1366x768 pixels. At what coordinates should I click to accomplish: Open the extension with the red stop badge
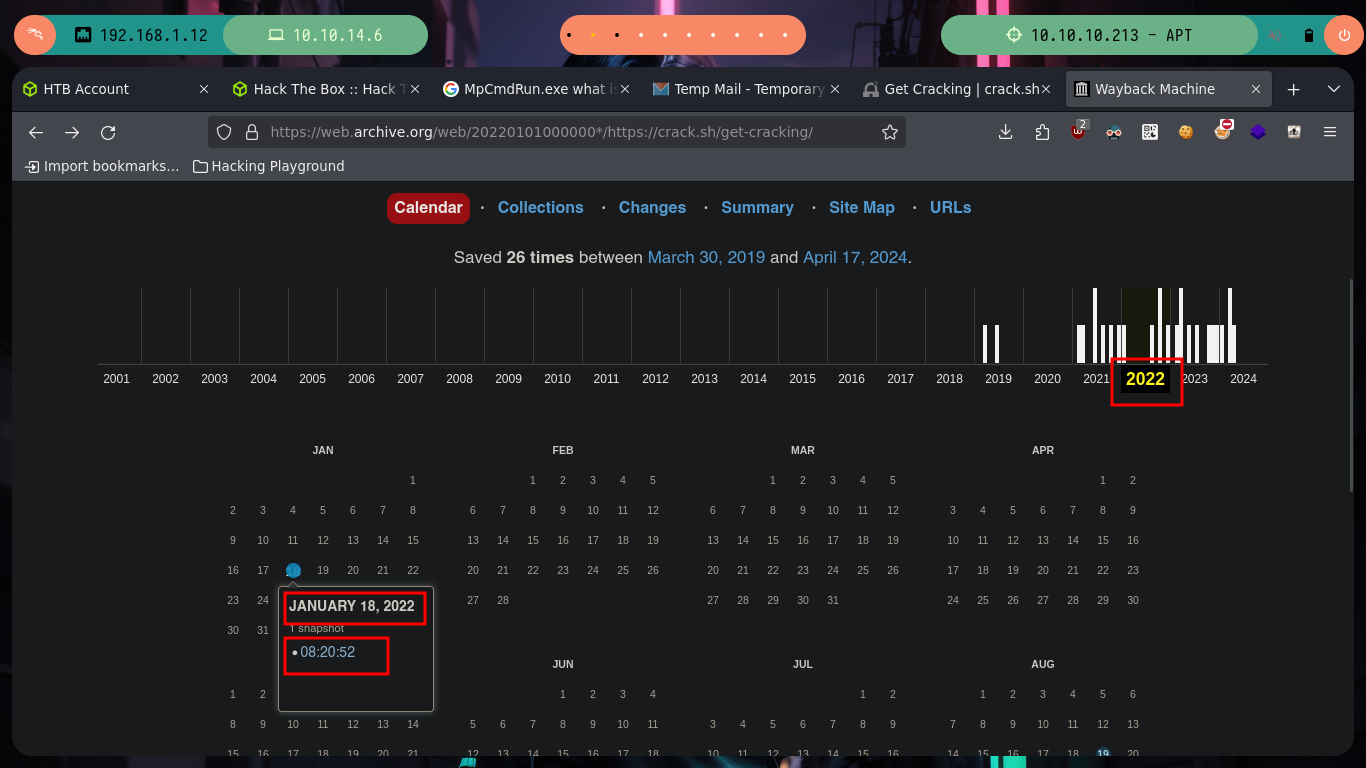point(1222,130)
